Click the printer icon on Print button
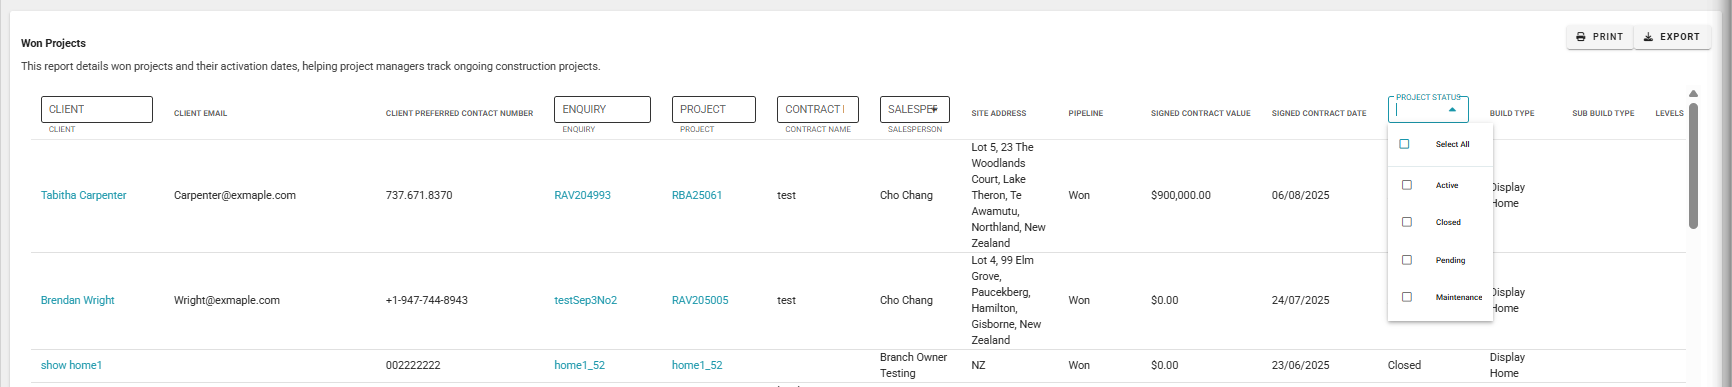1732x387 pixels. pyautogui.click(x=1581, y=37)
